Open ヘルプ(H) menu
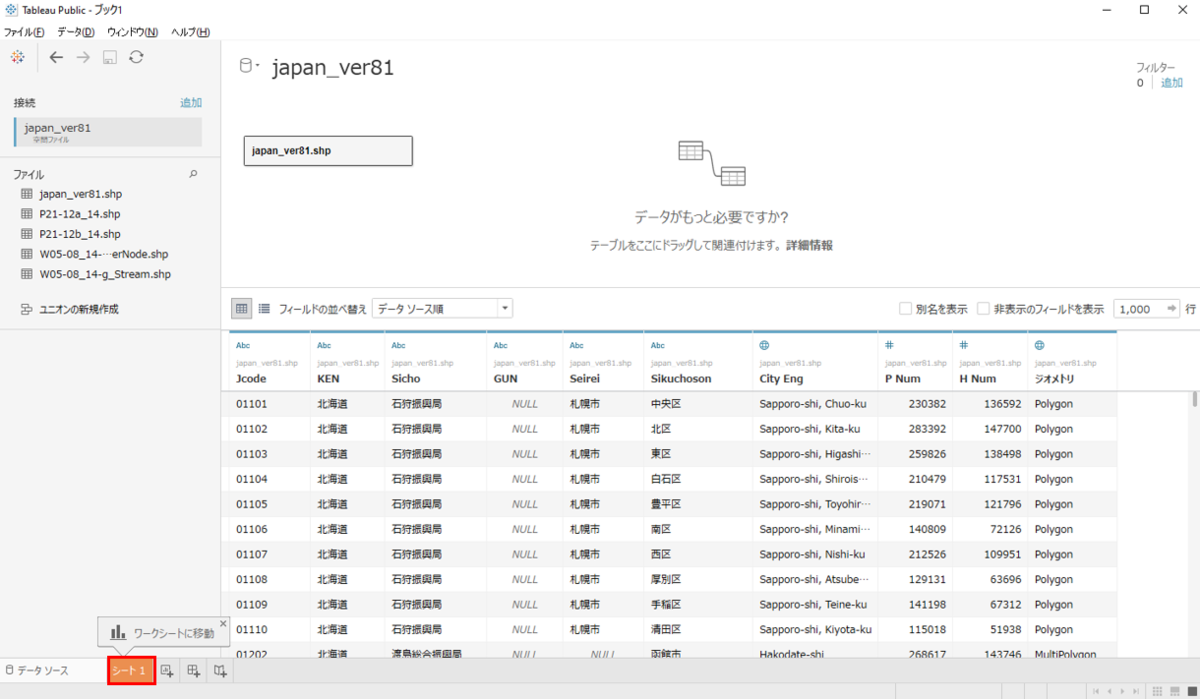 tap(190, 32)
